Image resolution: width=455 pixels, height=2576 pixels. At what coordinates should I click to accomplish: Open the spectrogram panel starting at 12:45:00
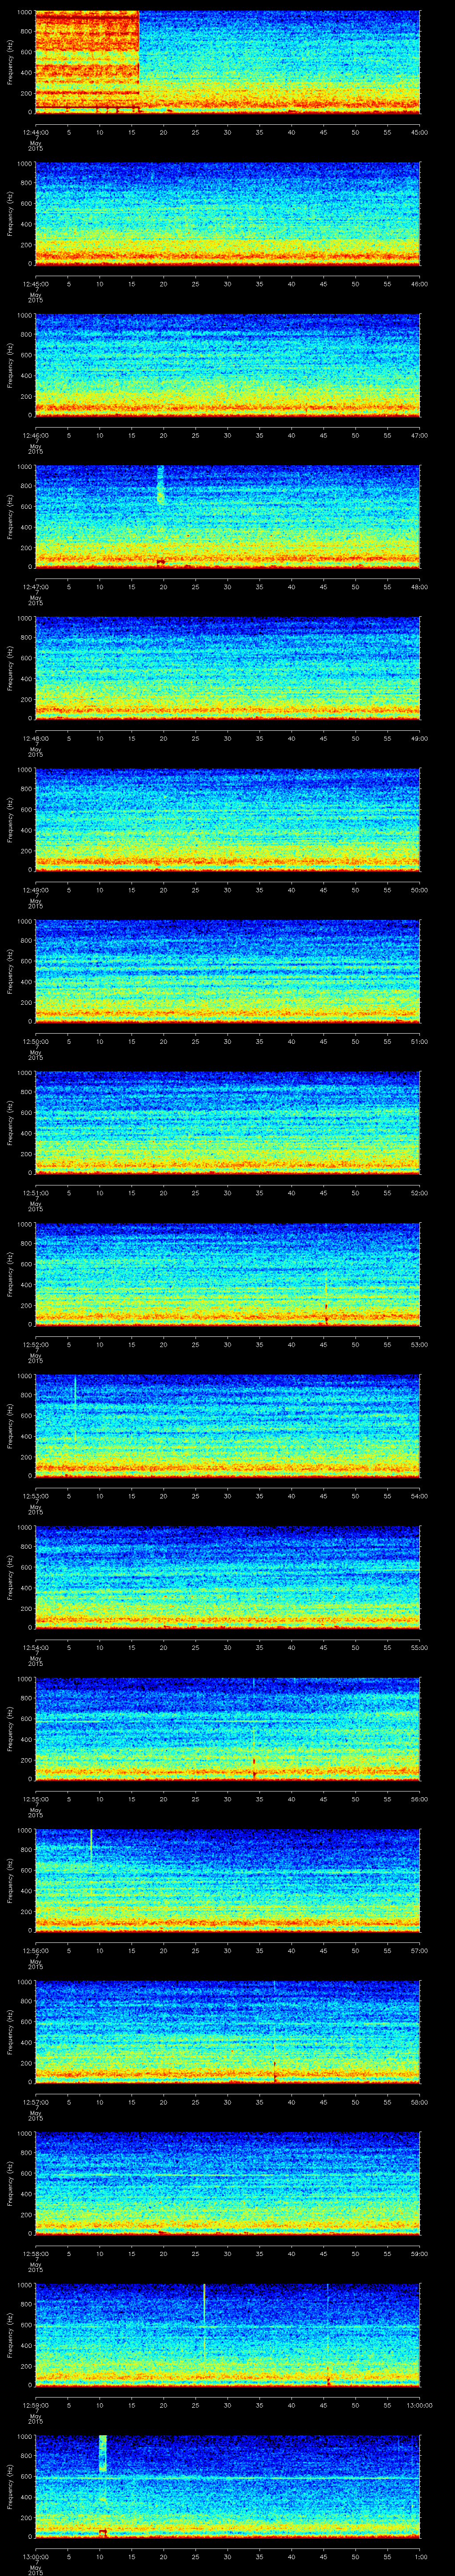pyautogui.click(x=227, y=213)
